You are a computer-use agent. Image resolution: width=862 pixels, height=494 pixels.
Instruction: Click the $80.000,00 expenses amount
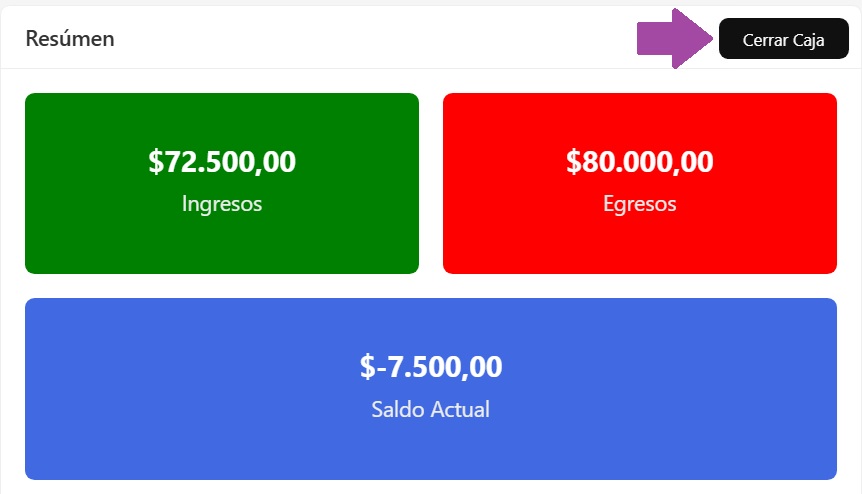[x=640, y=162]
